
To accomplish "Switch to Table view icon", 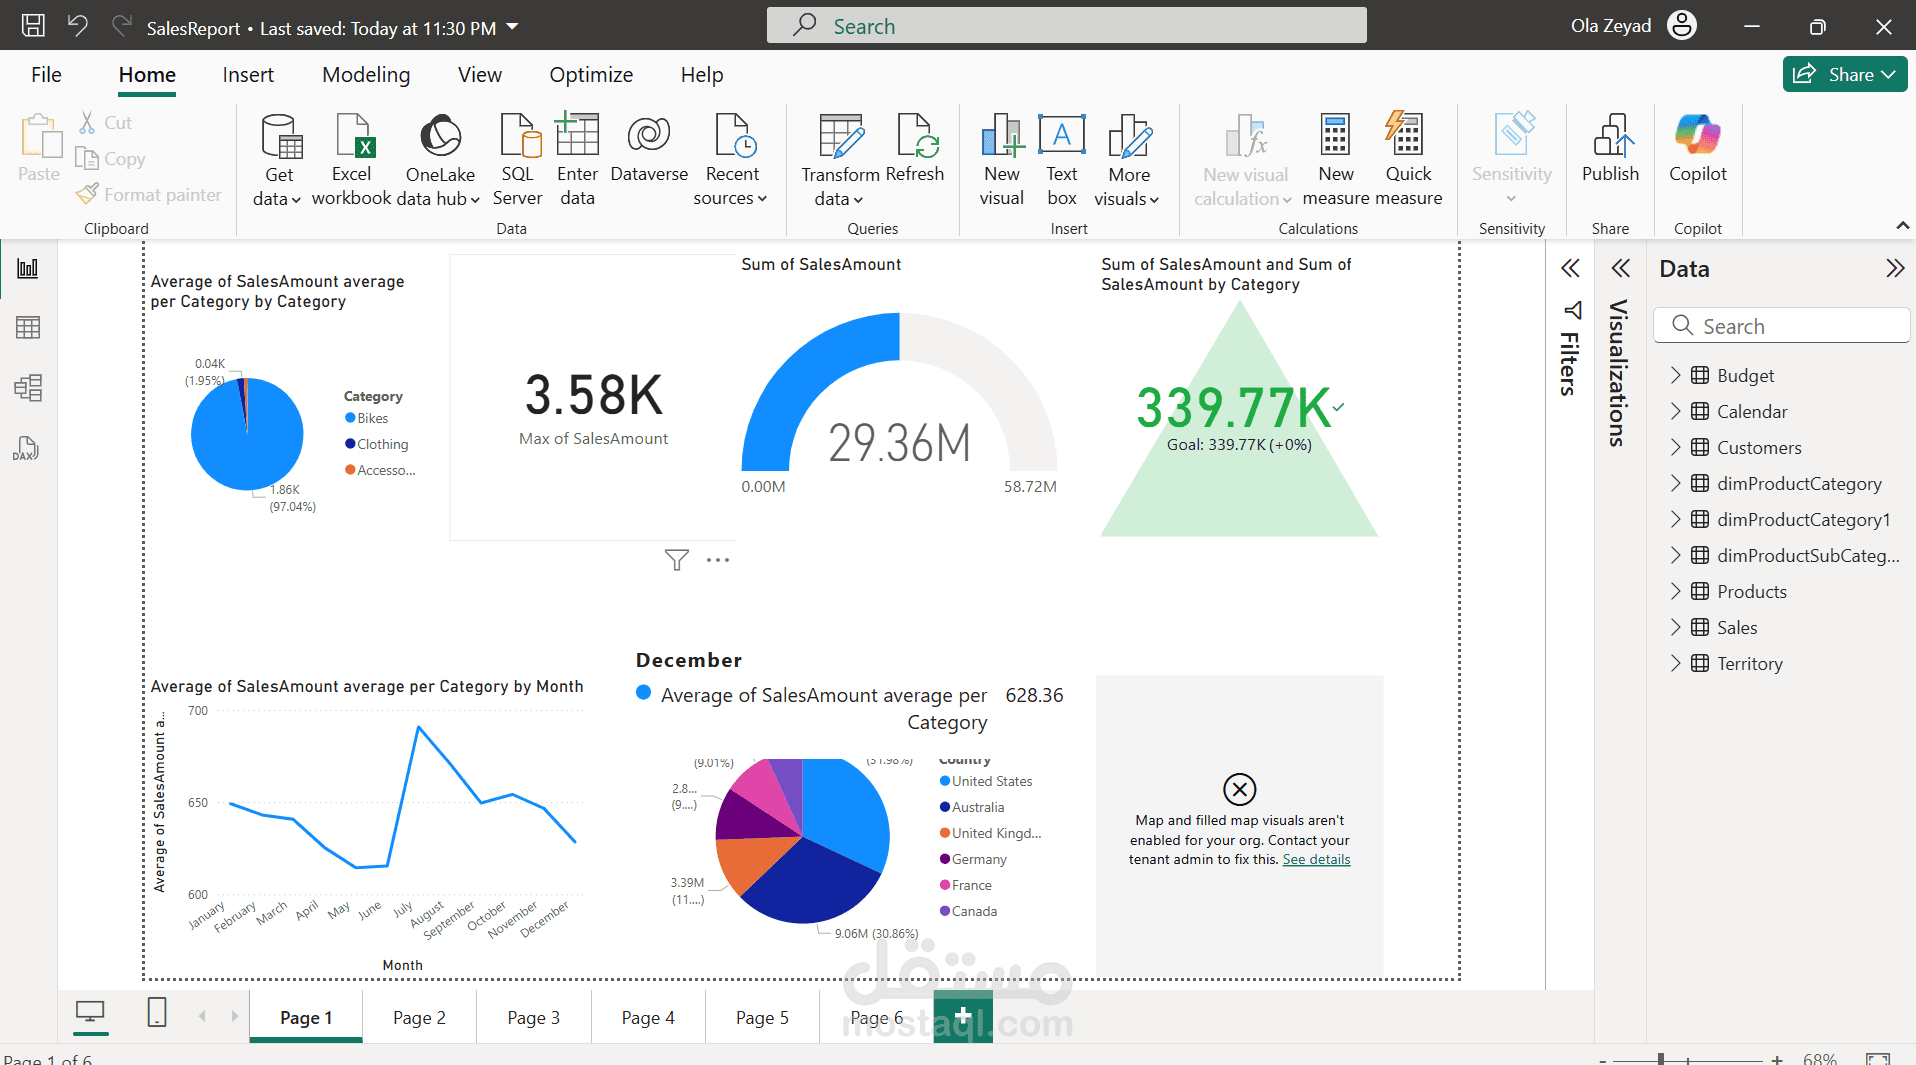I will tap(28, 328).
